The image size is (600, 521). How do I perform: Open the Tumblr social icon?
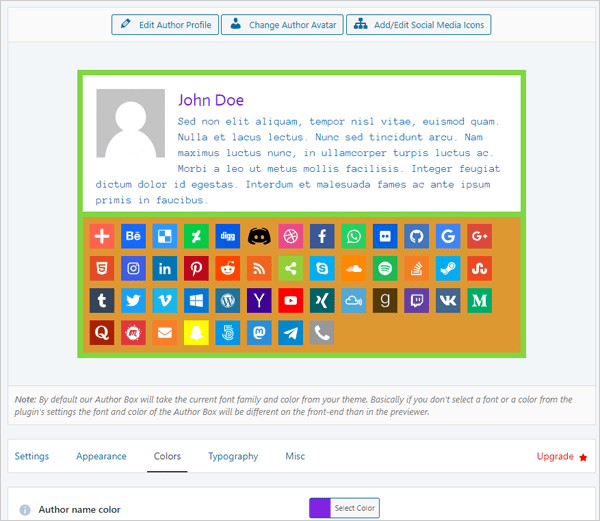pos(102,301)
